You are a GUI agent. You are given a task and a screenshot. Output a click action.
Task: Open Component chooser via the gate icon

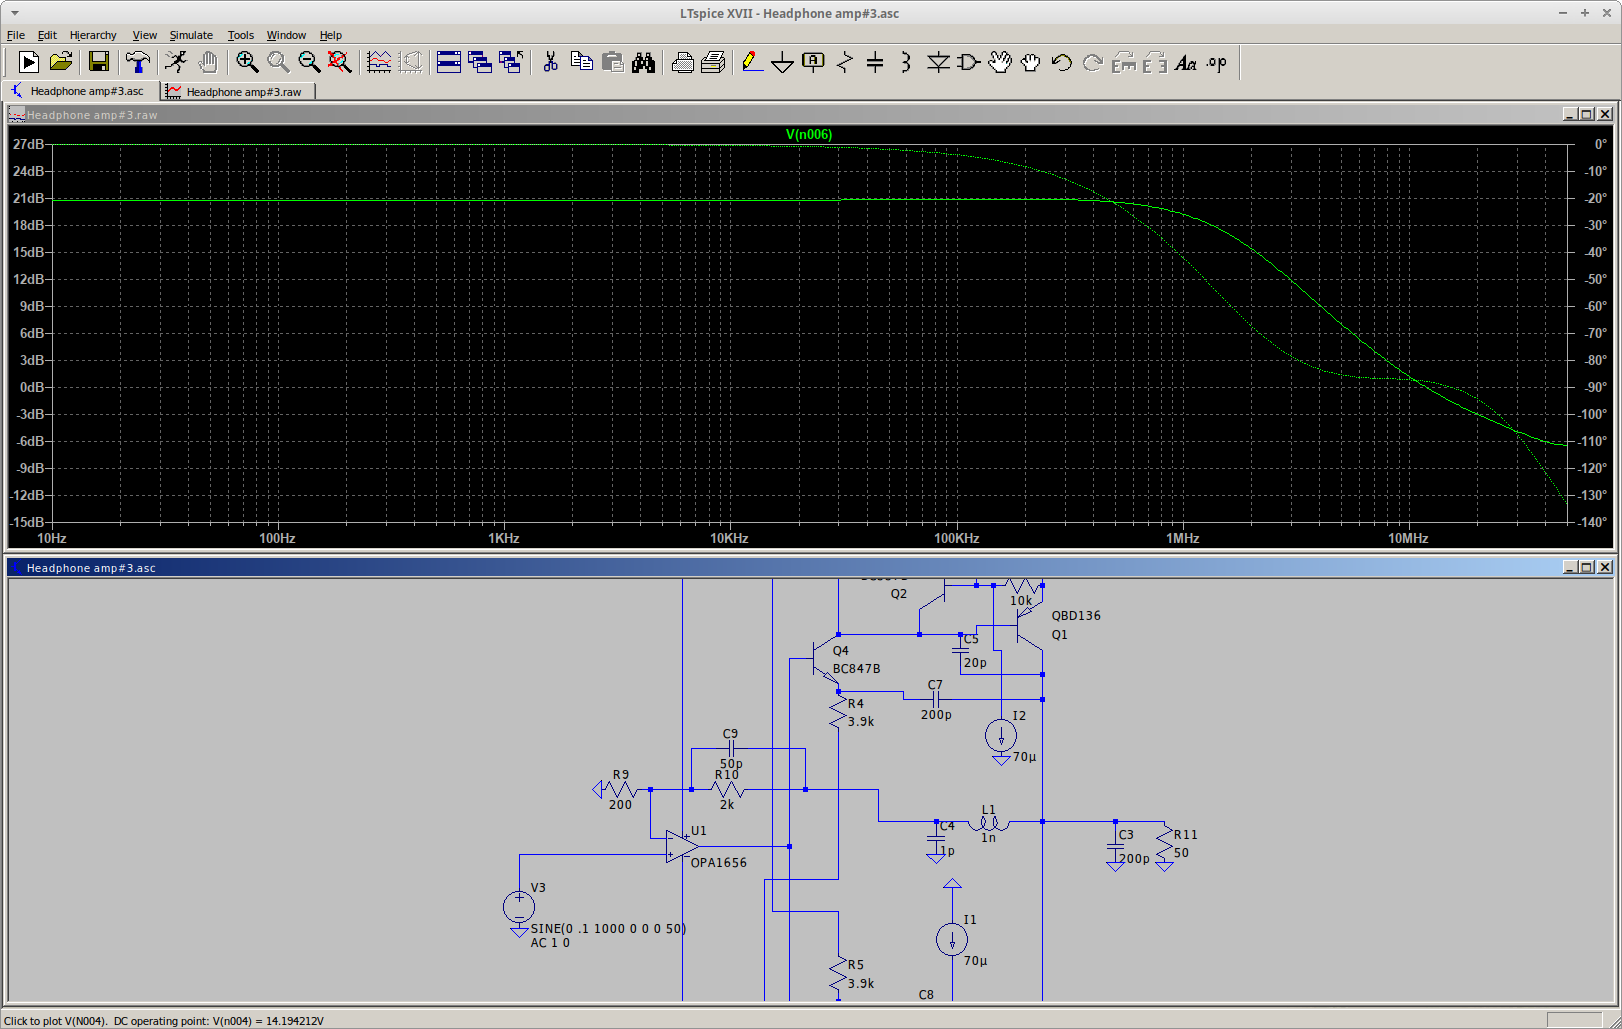tap(968, 62)
